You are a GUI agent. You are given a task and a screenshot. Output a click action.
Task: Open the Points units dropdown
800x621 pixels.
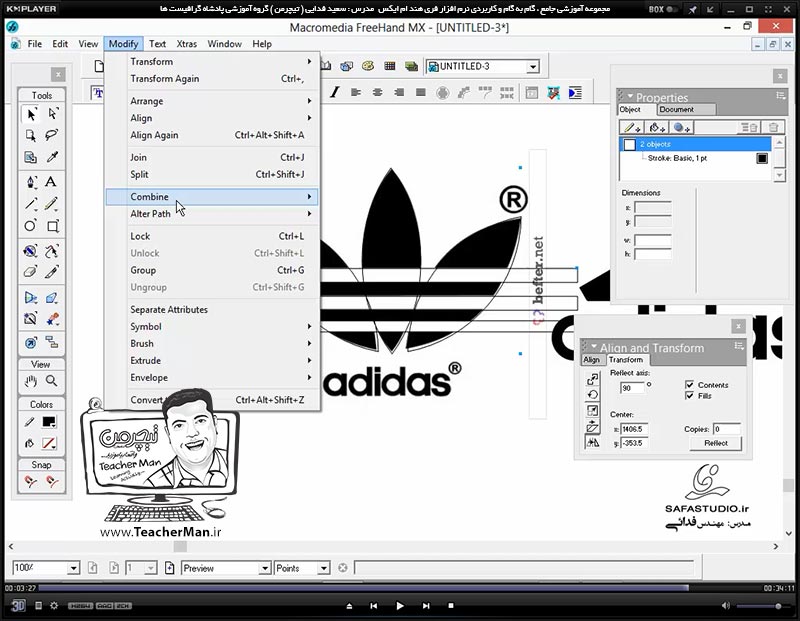click(323, 568)
